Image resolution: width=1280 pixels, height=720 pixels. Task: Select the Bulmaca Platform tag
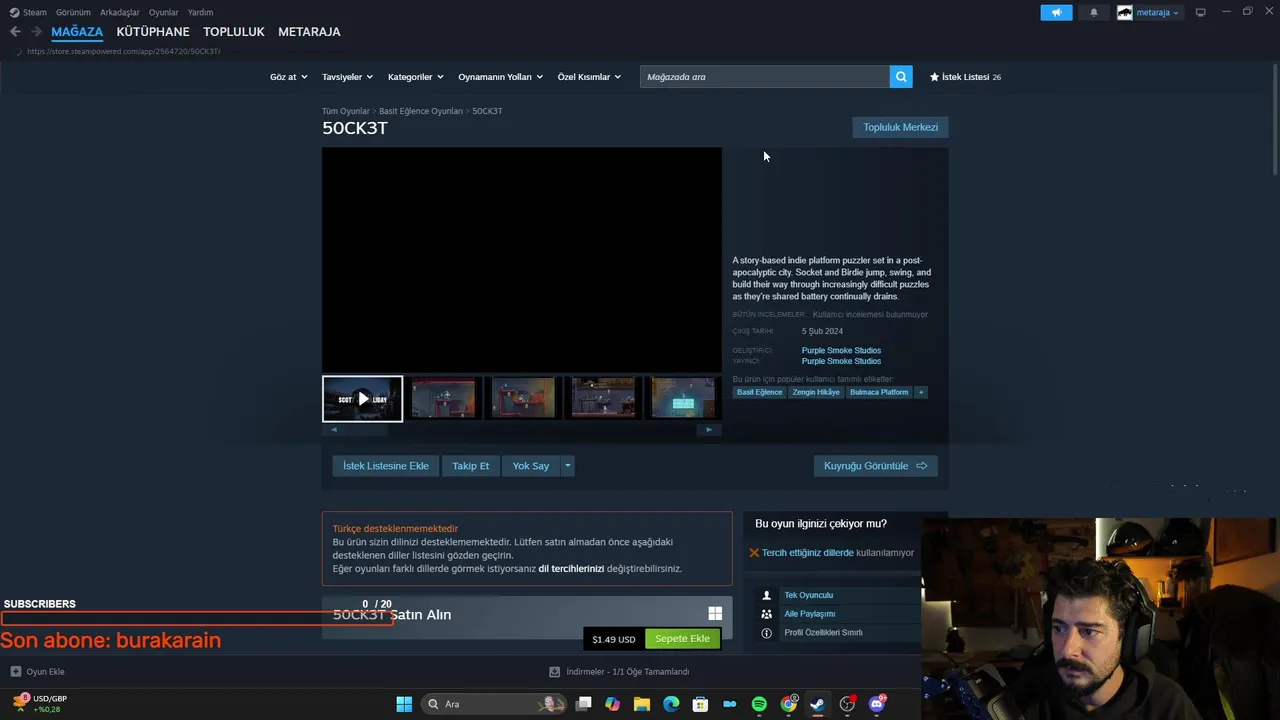click(879, 392)
